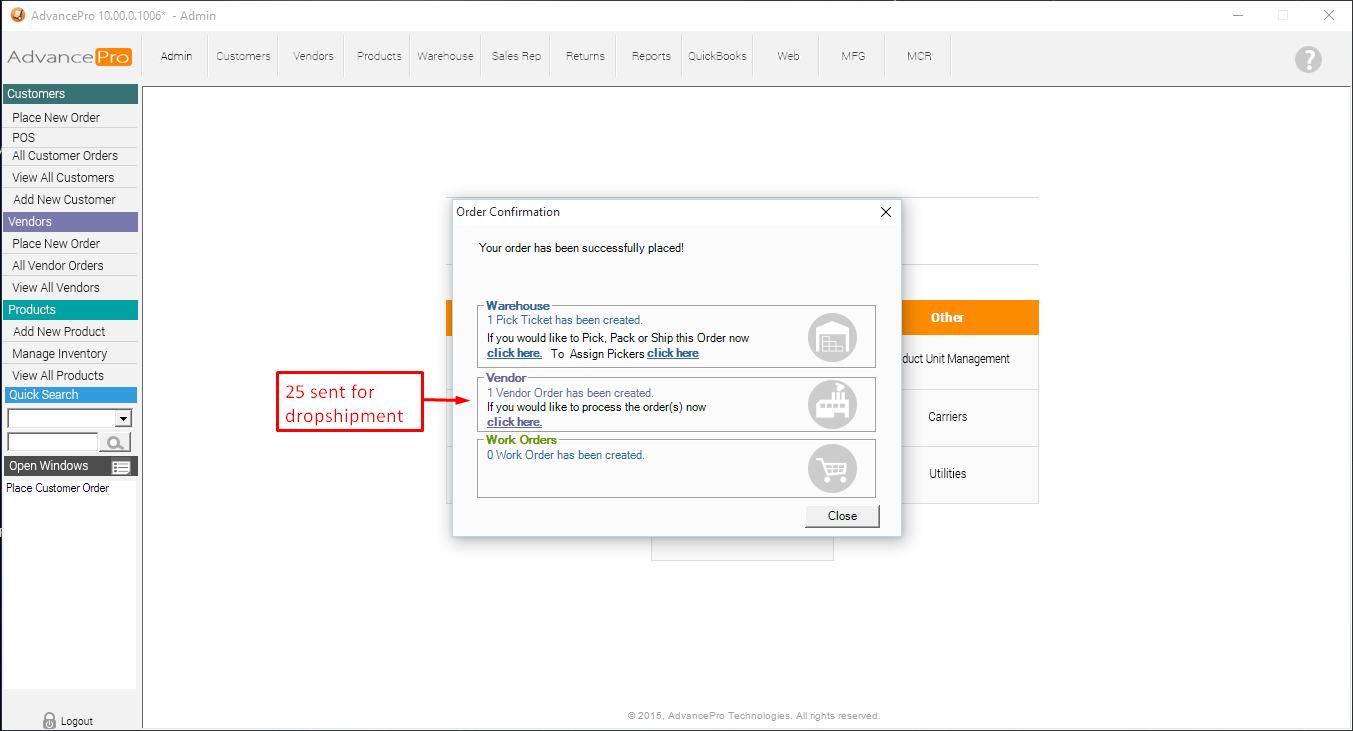Click the work orders shopping cart icon
Image resolution: width=1353 pixels, height=731 pixels.
tap(832, 468)
